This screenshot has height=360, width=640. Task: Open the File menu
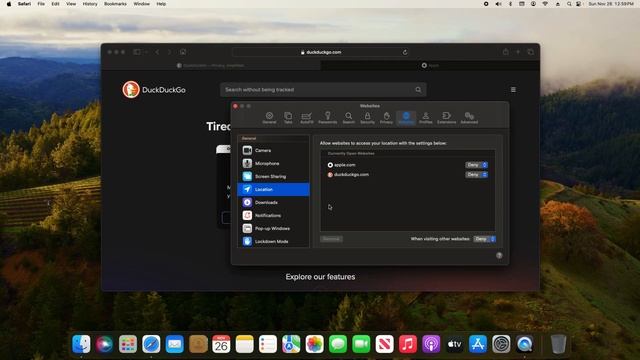[x=41, y=4]
